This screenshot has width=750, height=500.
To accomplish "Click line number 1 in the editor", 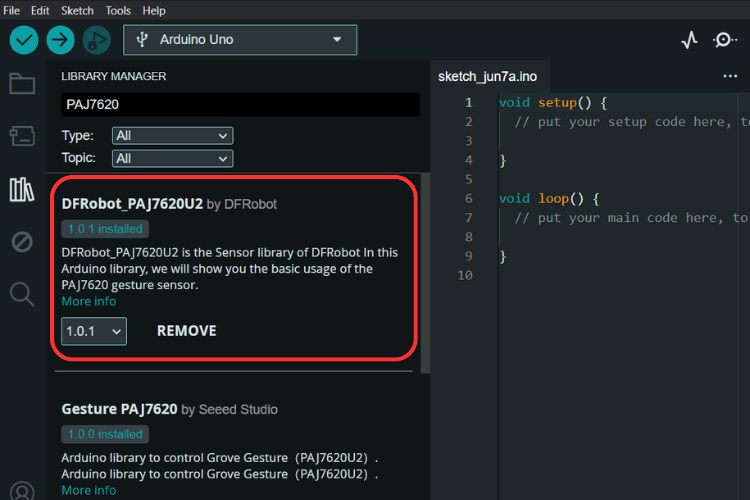I will point(468,103).
